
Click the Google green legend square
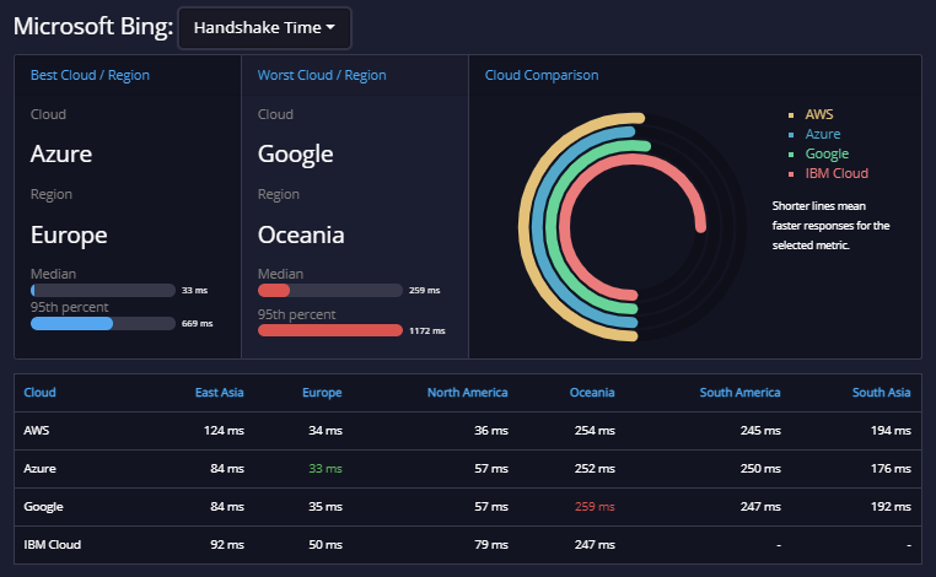(x=791, y=154)
